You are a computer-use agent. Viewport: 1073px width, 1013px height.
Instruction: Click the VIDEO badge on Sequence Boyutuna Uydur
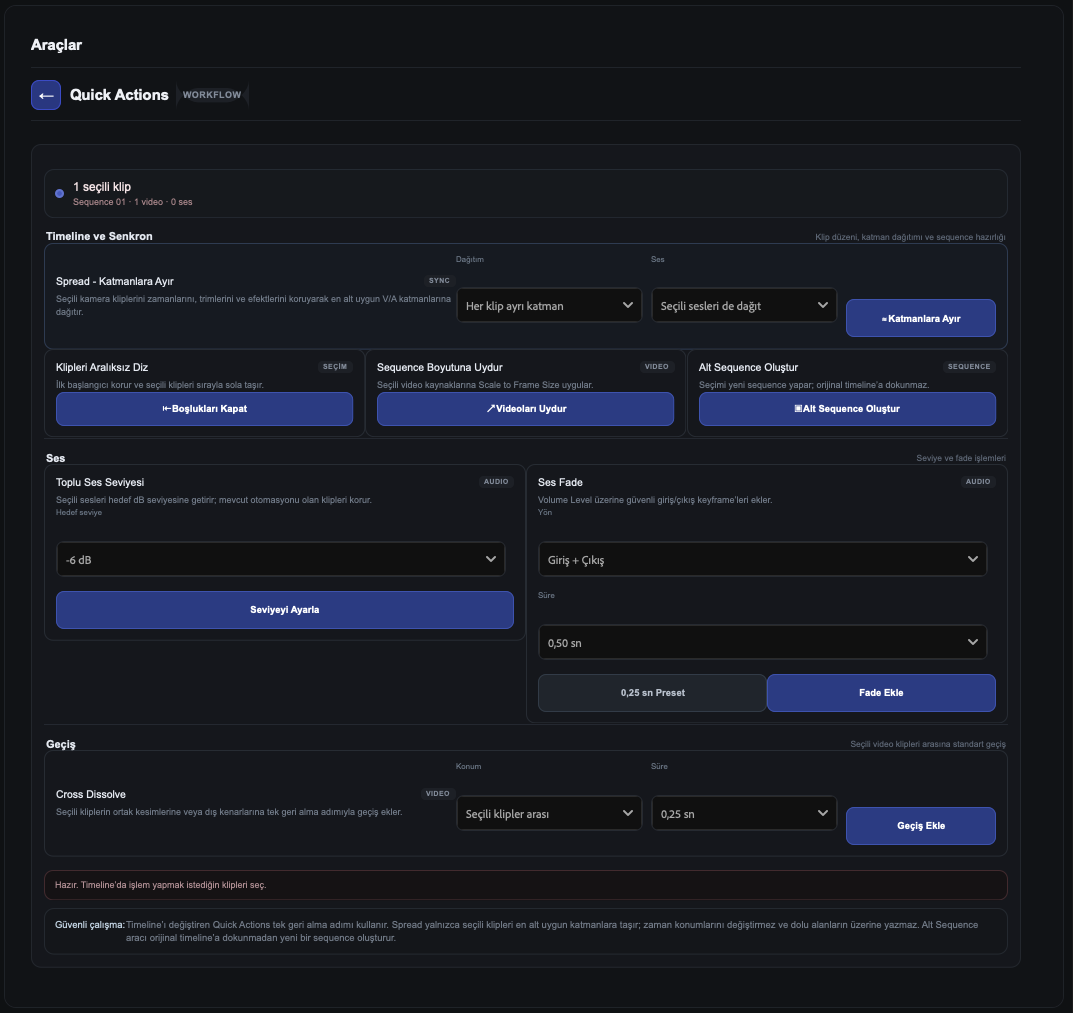point(656,367)
